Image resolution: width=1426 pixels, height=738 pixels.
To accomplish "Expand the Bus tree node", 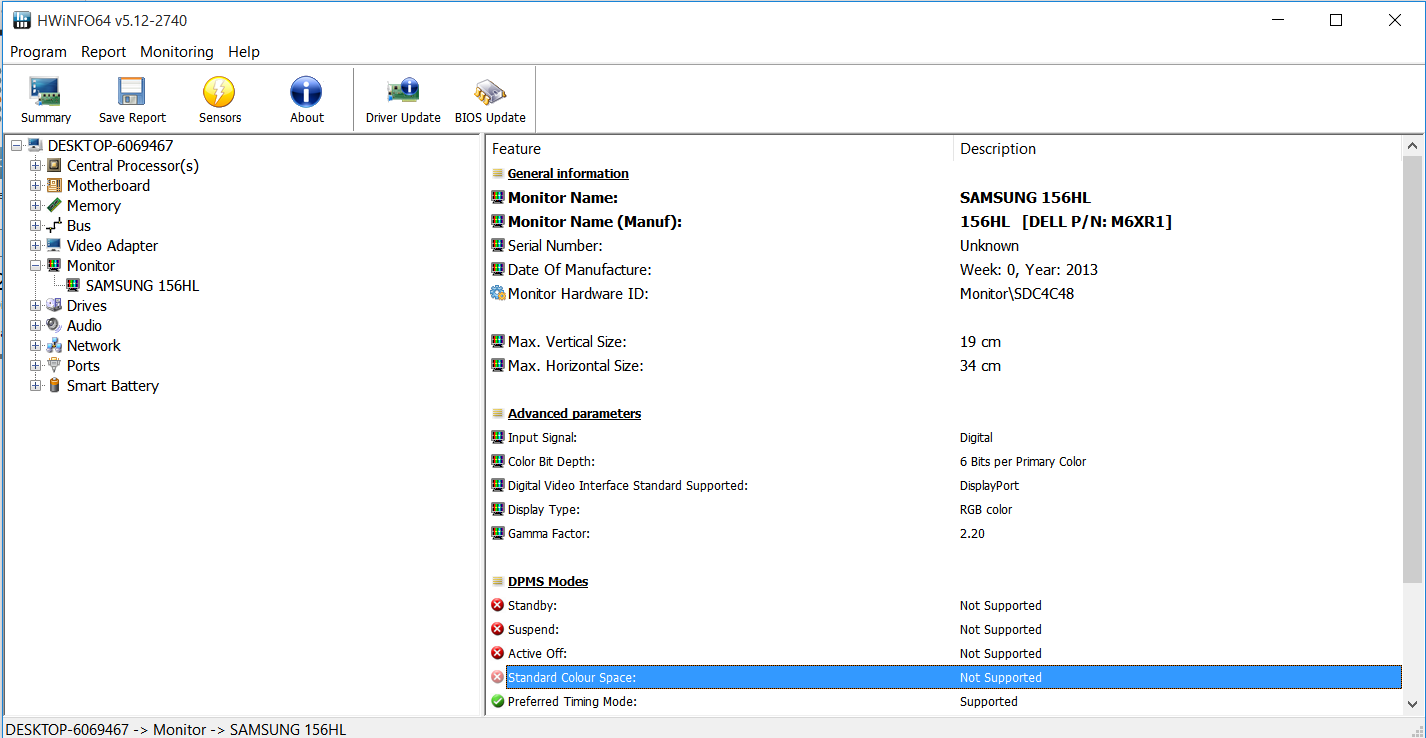I will click(x=36, y=226).
